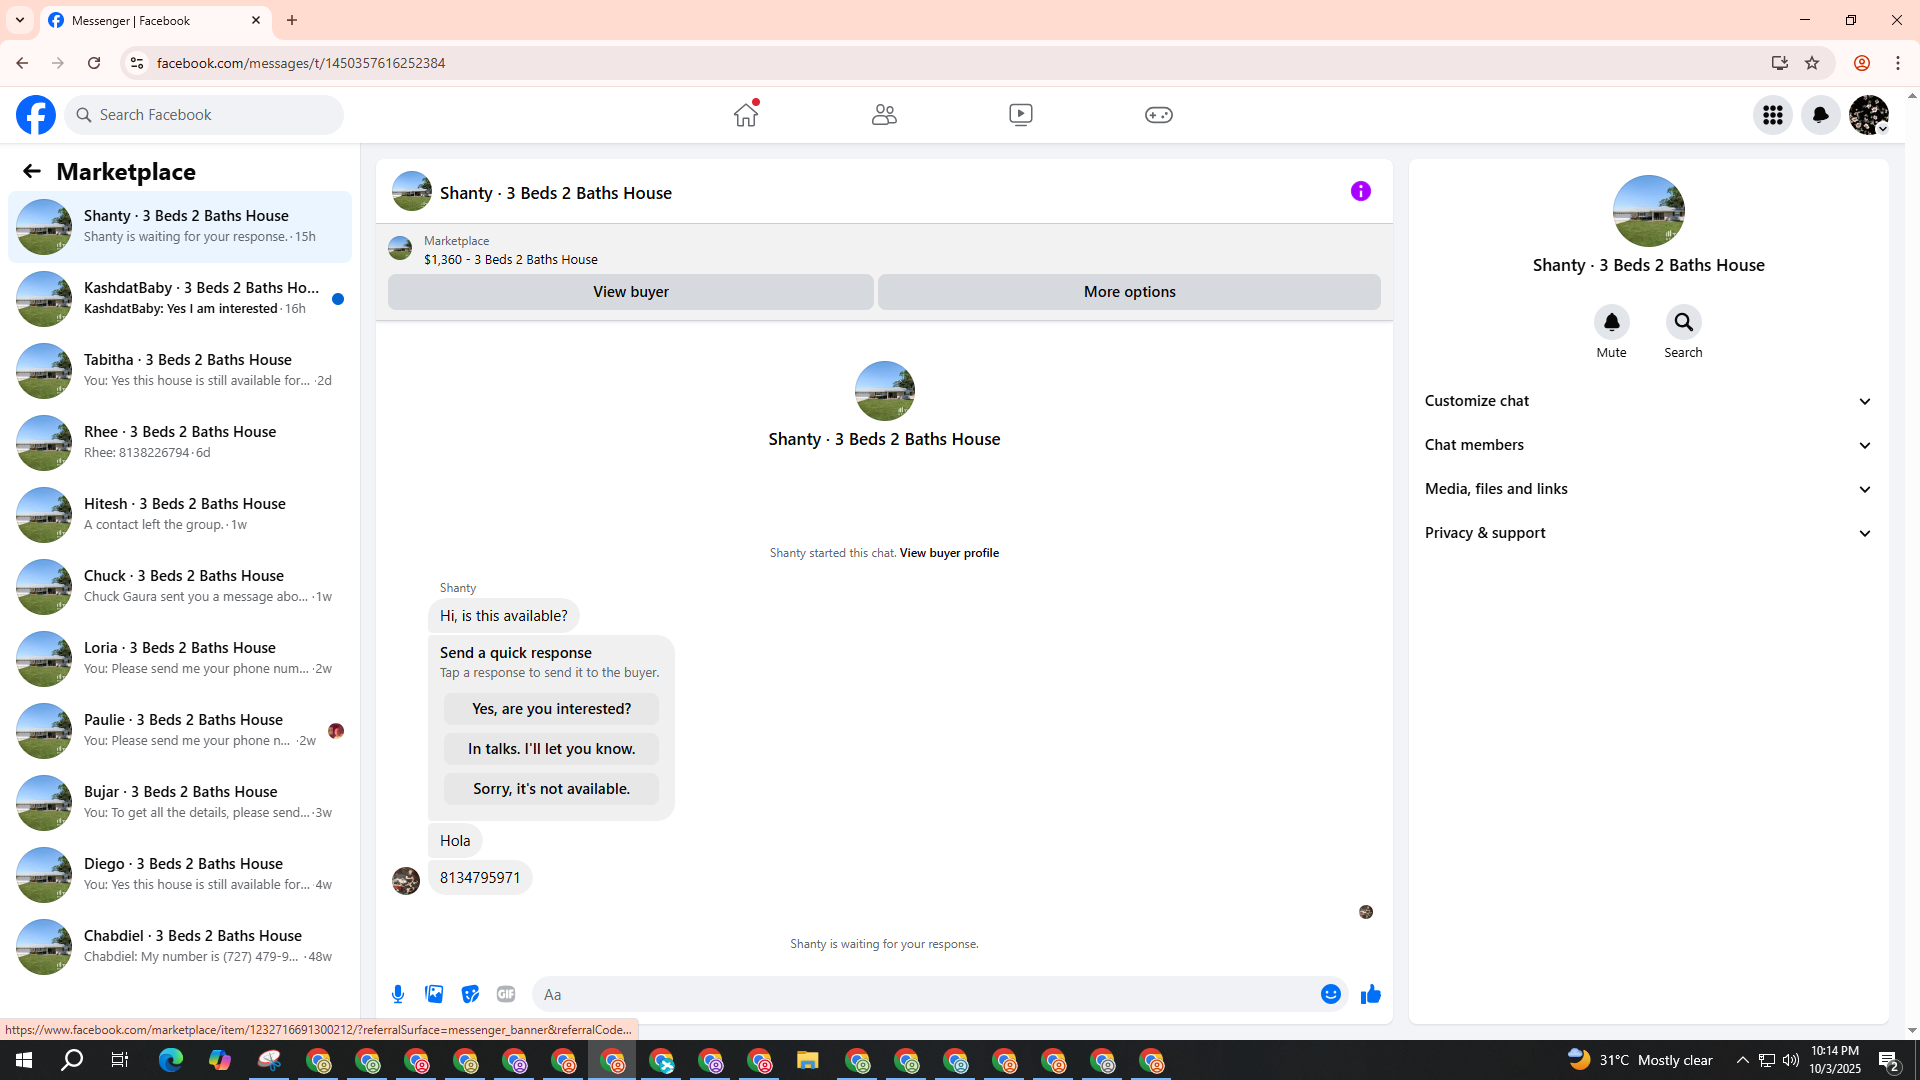This screenshot has width=1920, height=1080.
Task: Open a new browser tab
Action: click(292, 20)
